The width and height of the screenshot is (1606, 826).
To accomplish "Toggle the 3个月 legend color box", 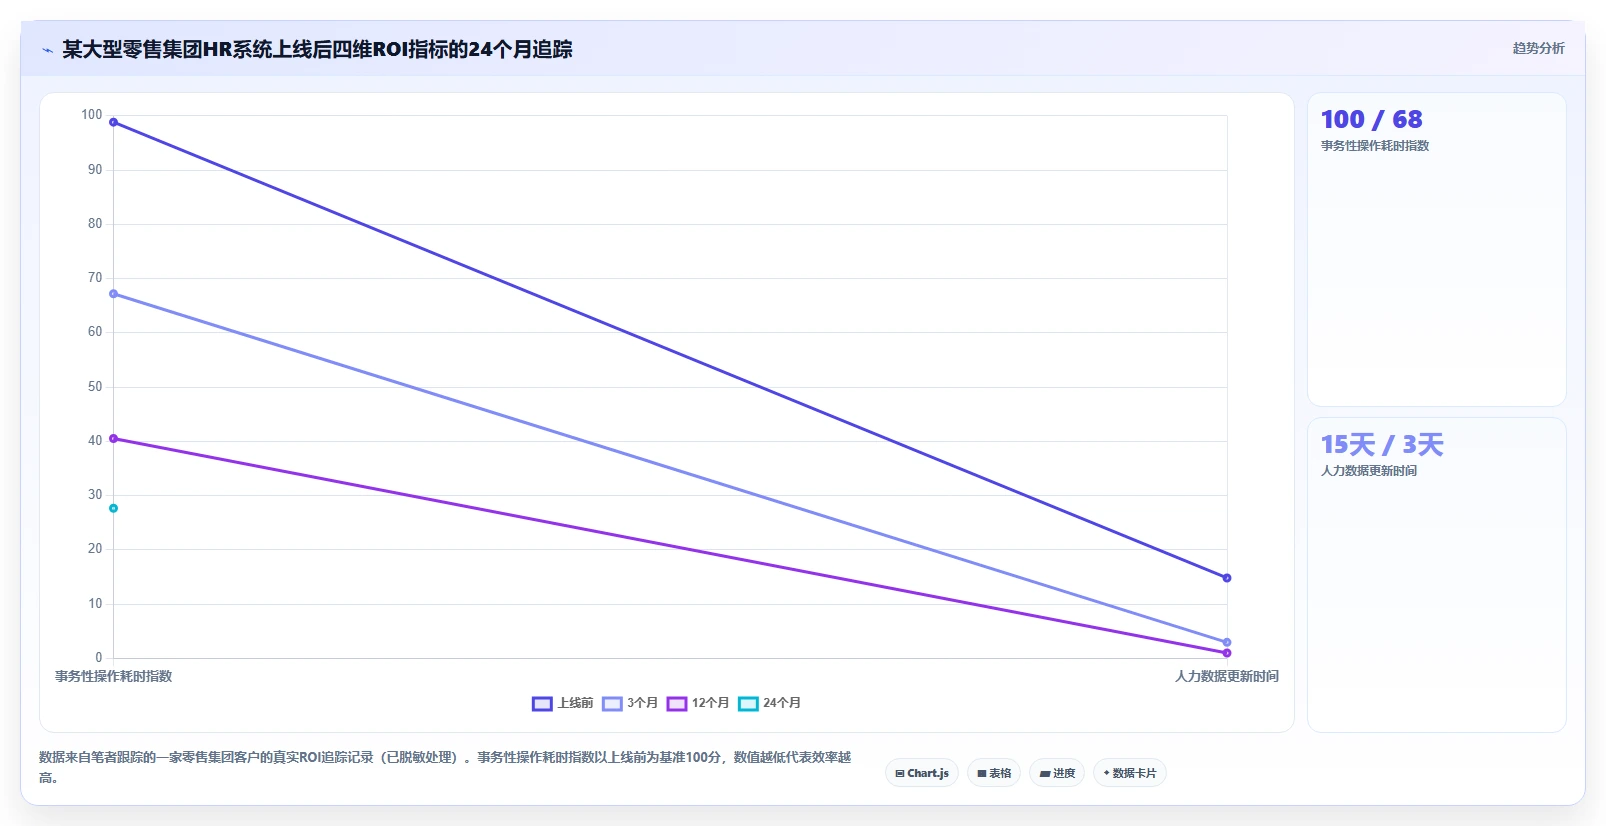I will [x=612, y=704].
